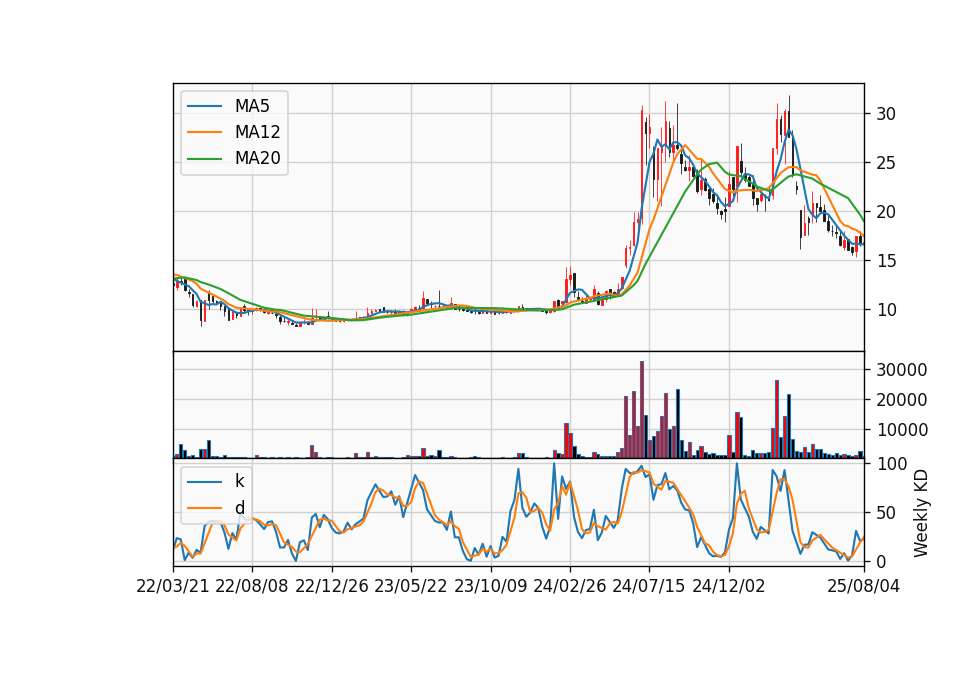Click the date label 23/10/09
This screenshot has height=690, width=960.
coord(490,587)
